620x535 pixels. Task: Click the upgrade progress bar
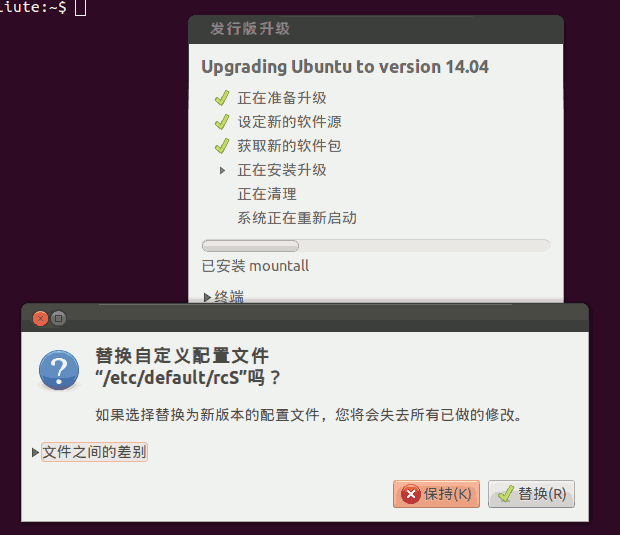pyautogui.click(x=376, y=246)
